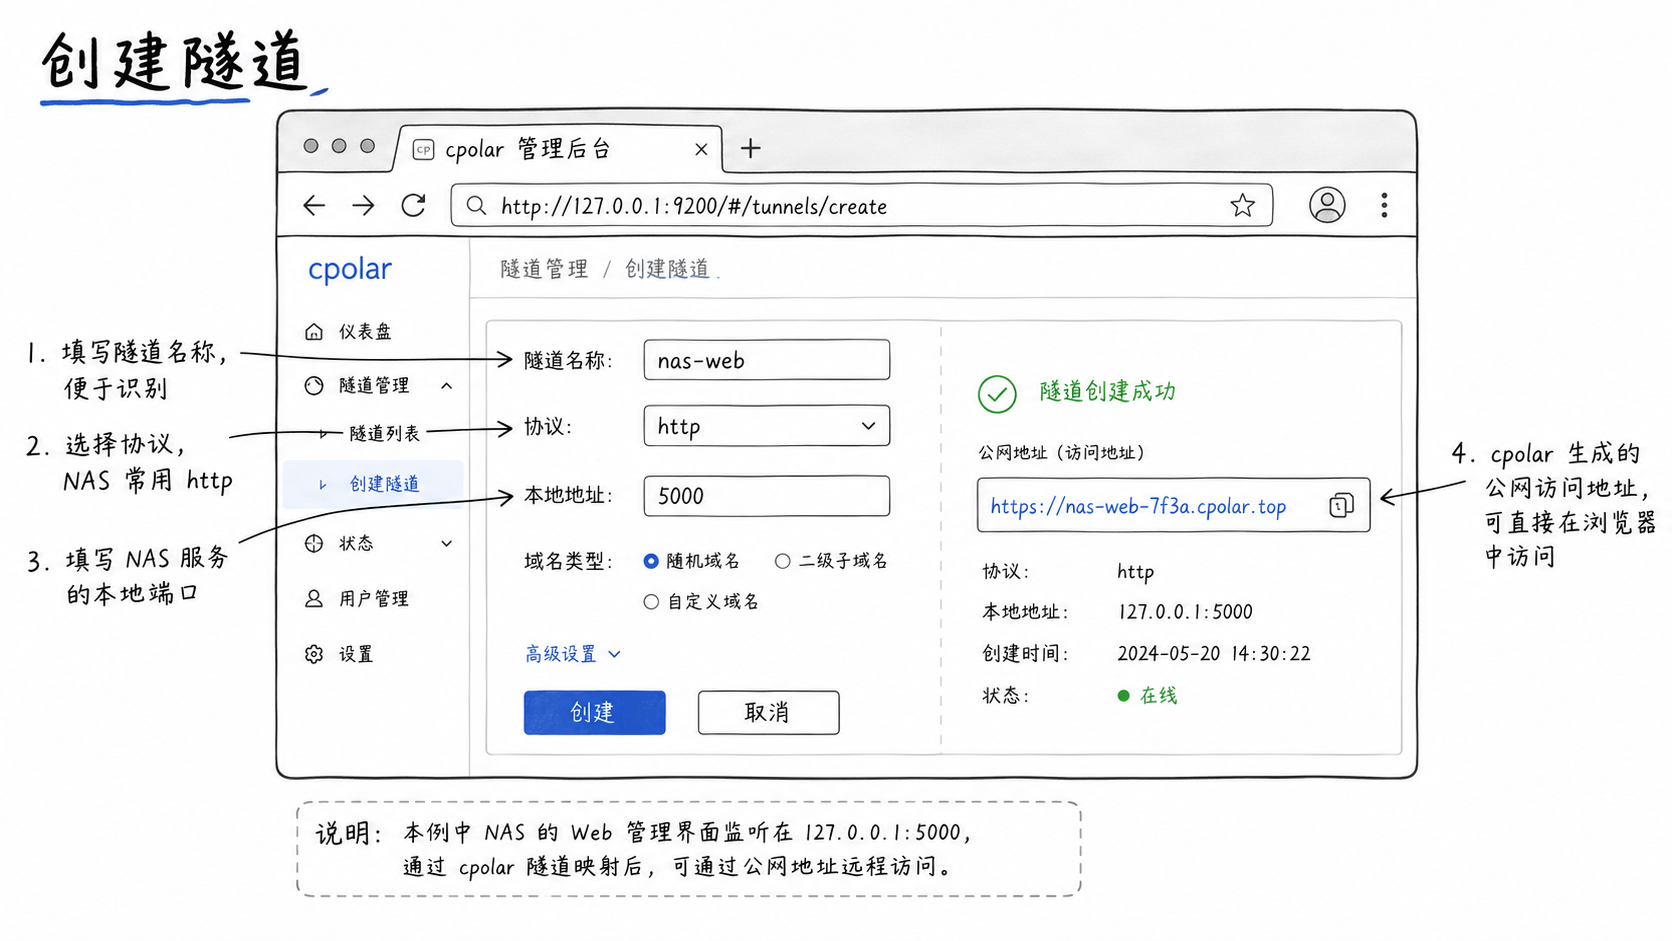
Task: Click the blue 创建 button
Action: pos(594,712)
